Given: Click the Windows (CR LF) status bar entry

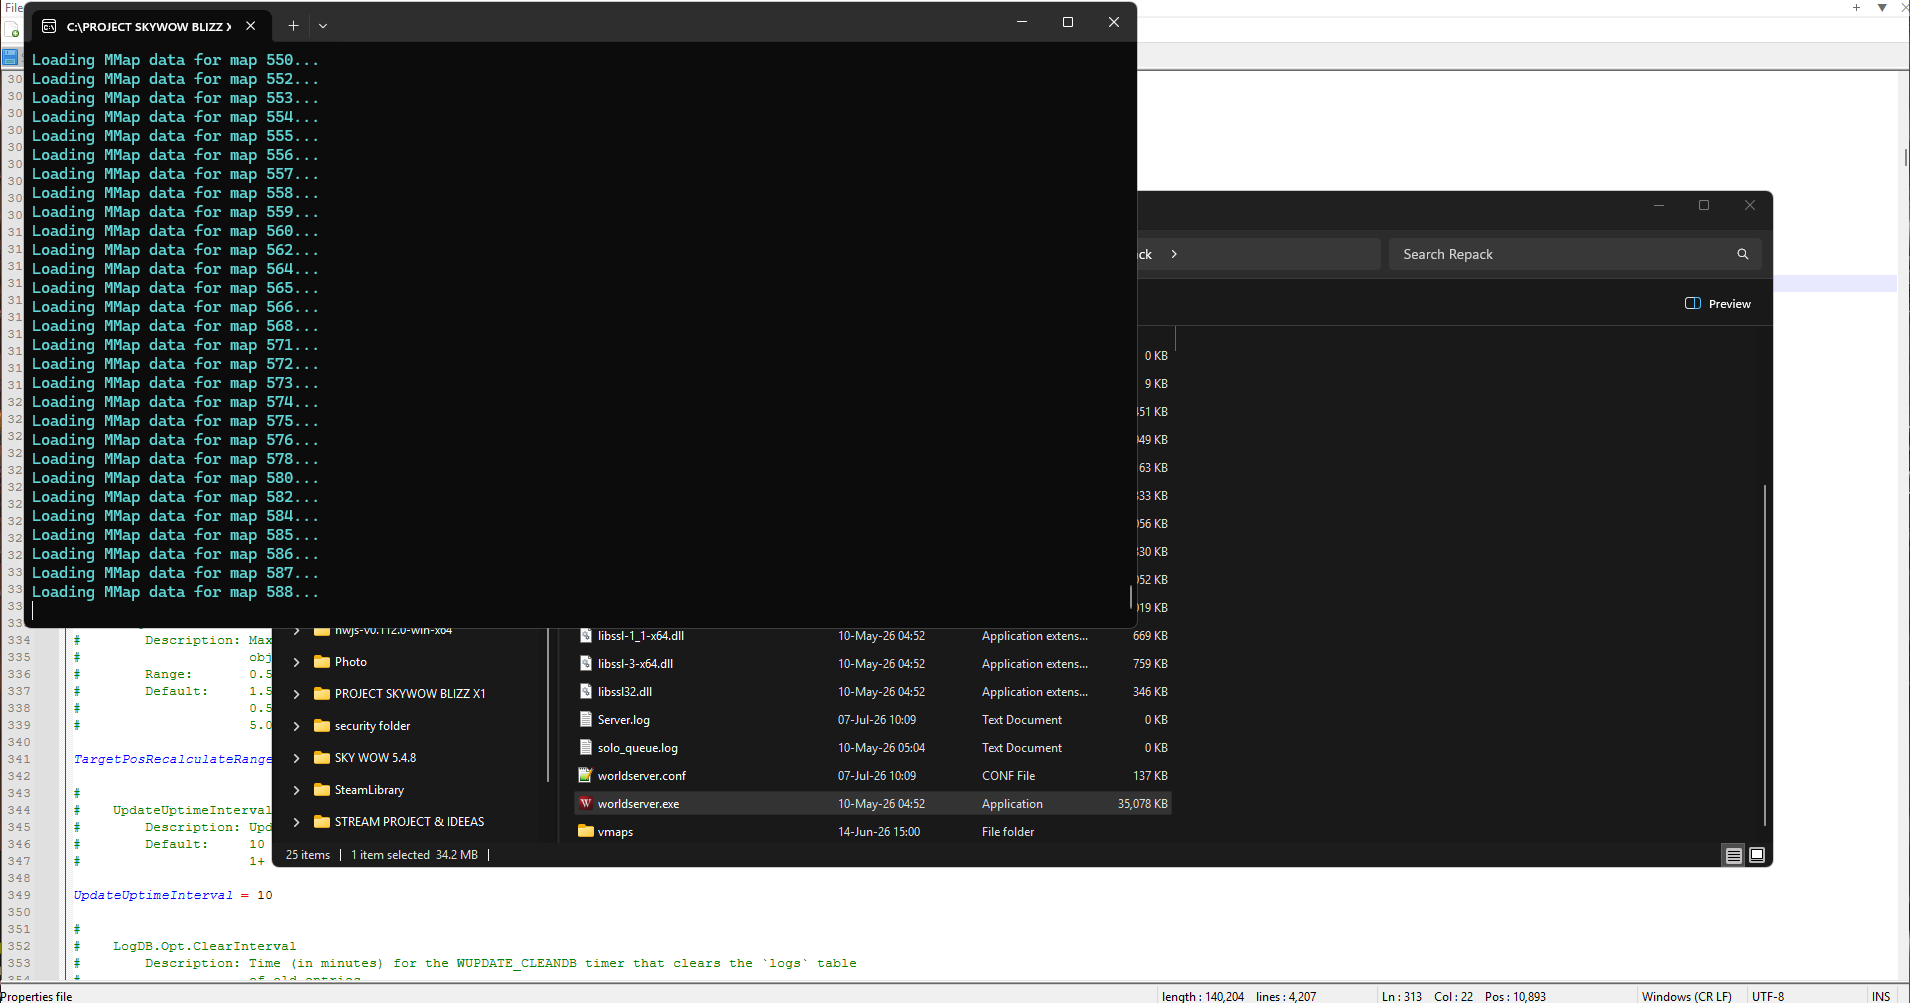Looking at the screenshot, I should pyautogui.click(x=1686, y=996).
